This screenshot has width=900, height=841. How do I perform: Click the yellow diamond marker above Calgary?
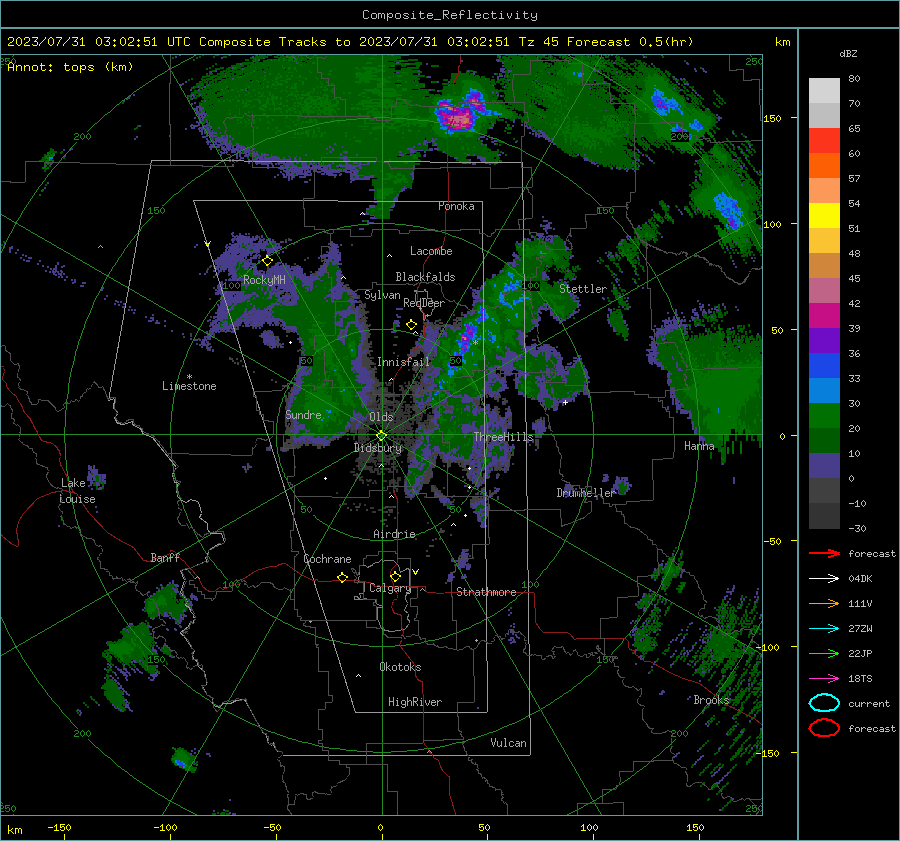(x=395, y=576)
